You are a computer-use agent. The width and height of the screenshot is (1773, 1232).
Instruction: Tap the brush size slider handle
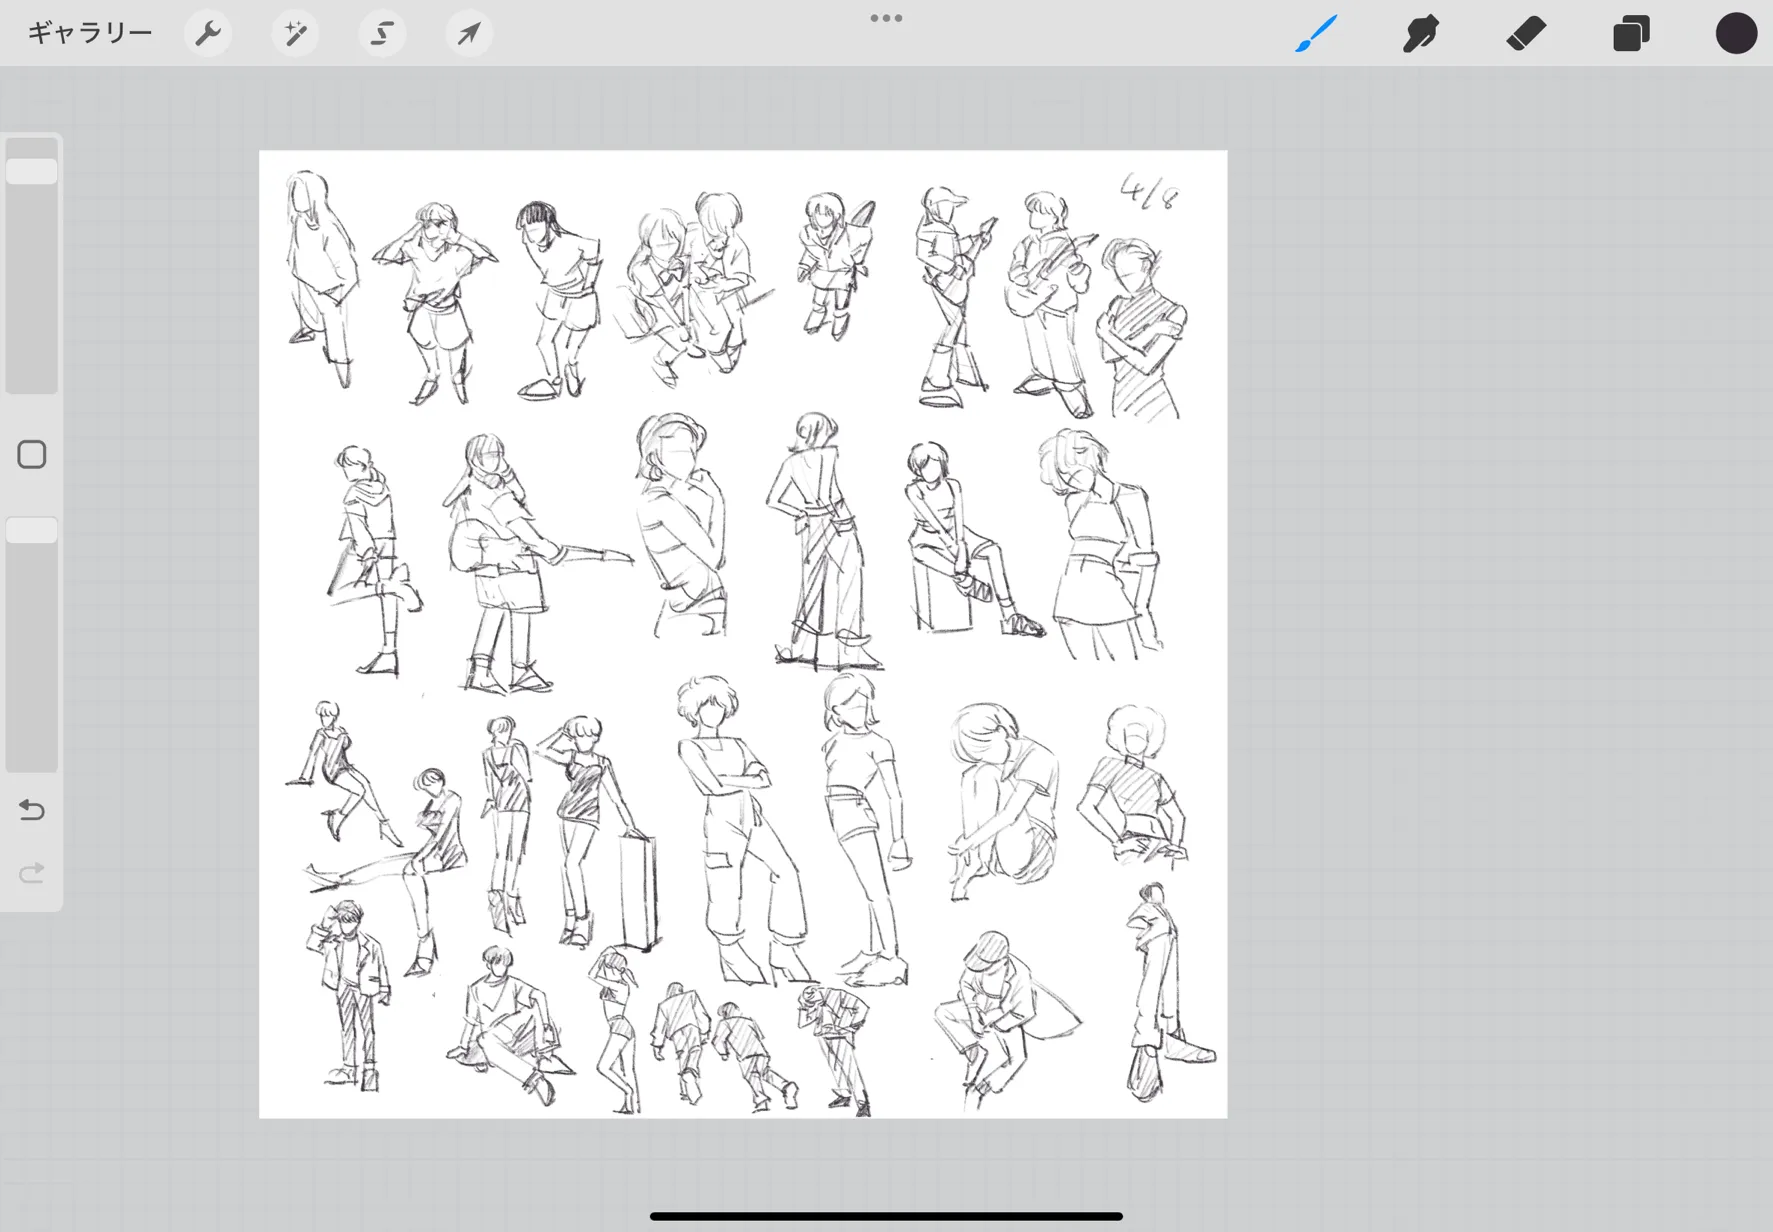click(x=32, y=171)
